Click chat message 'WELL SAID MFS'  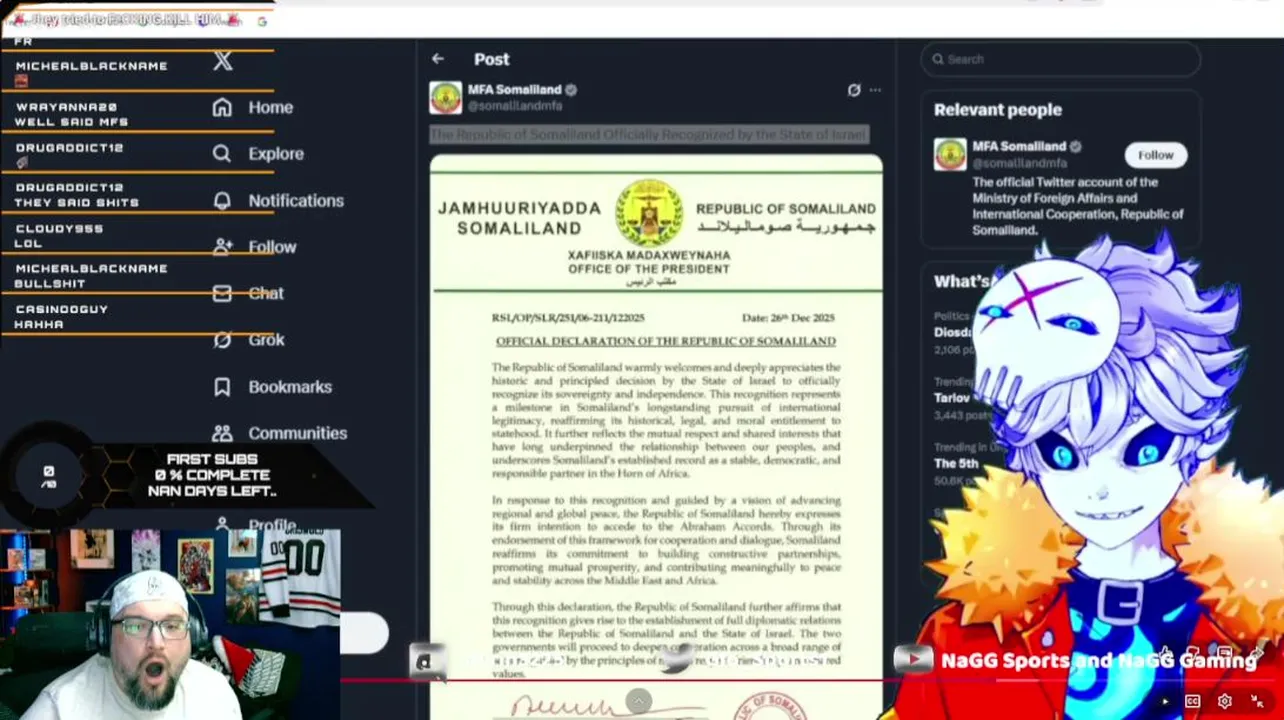71,122
